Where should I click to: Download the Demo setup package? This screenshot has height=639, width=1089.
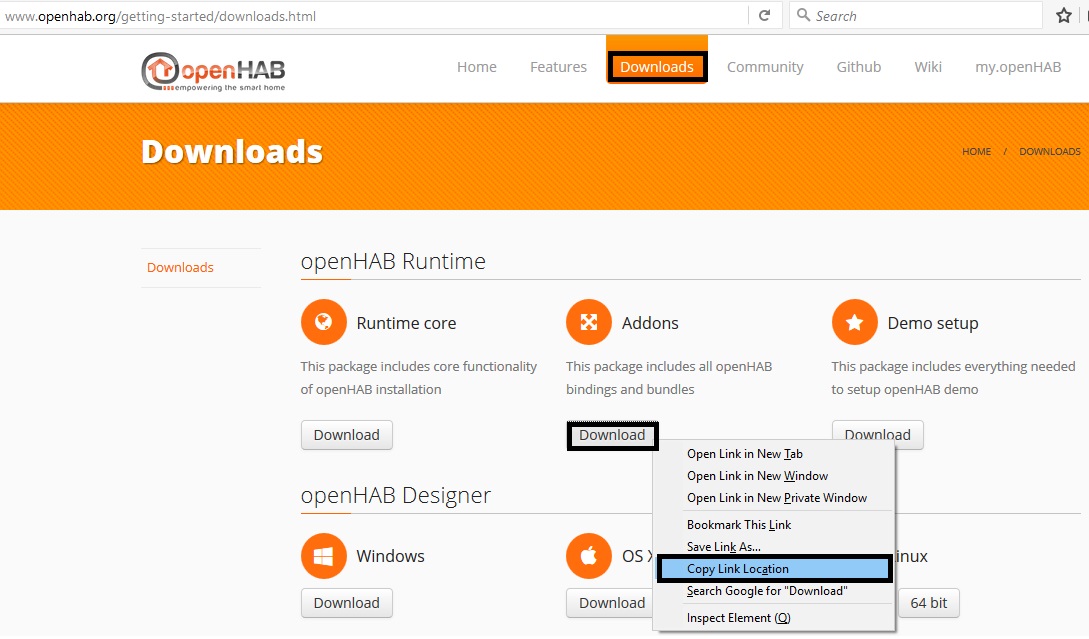click(877, 433)
